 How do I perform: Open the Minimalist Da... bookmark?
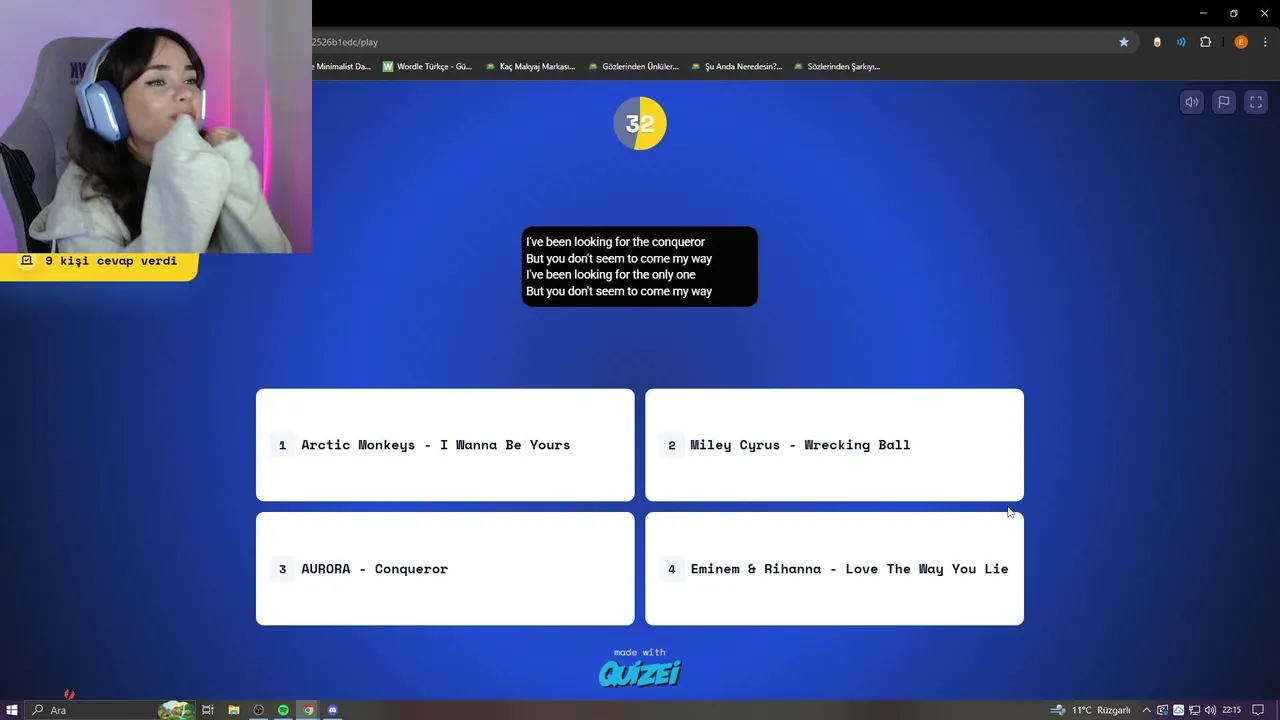point(342,67)
